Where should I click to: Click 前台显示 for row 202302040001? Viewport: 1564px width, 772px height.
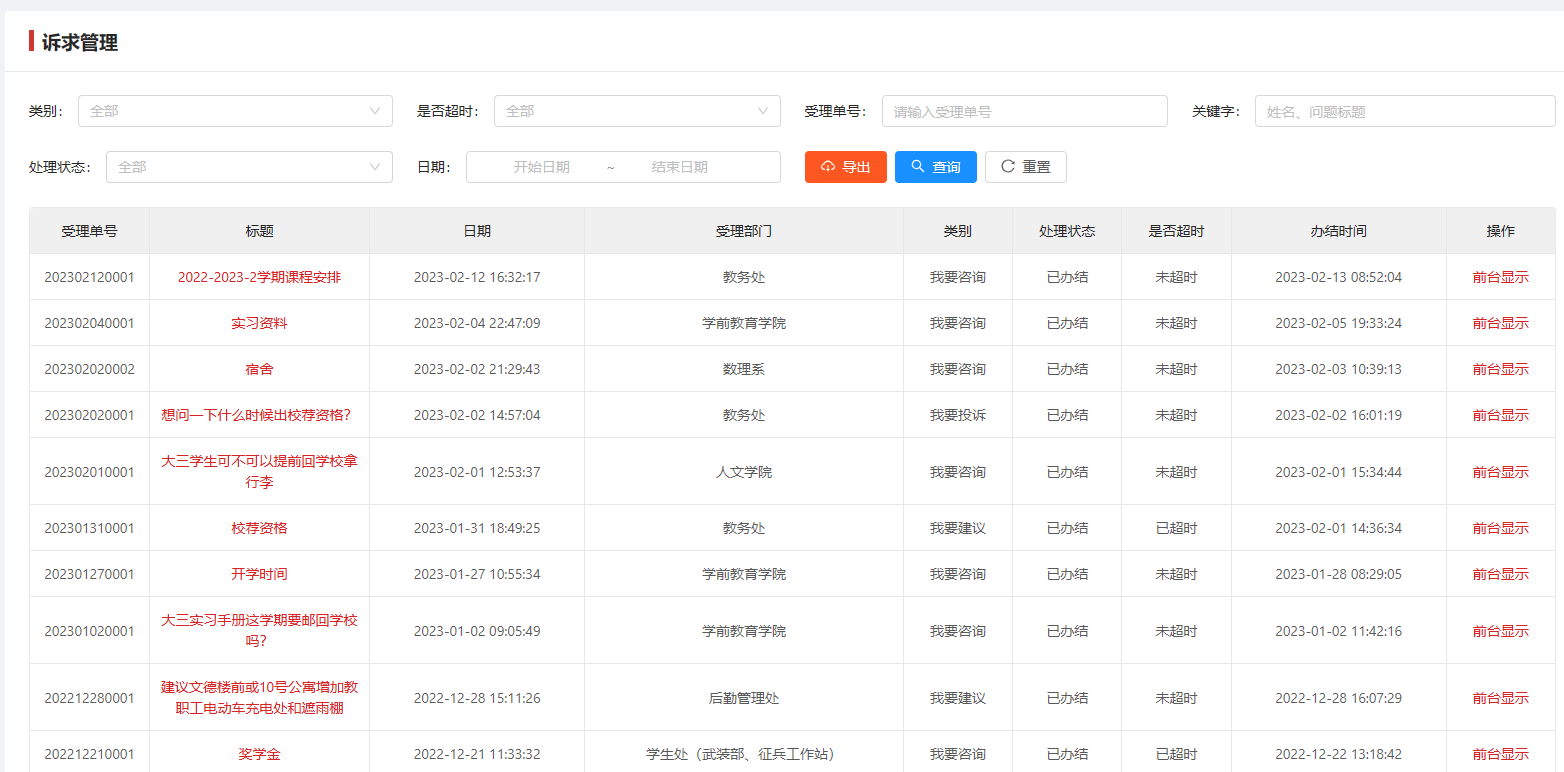[1500, 323]
